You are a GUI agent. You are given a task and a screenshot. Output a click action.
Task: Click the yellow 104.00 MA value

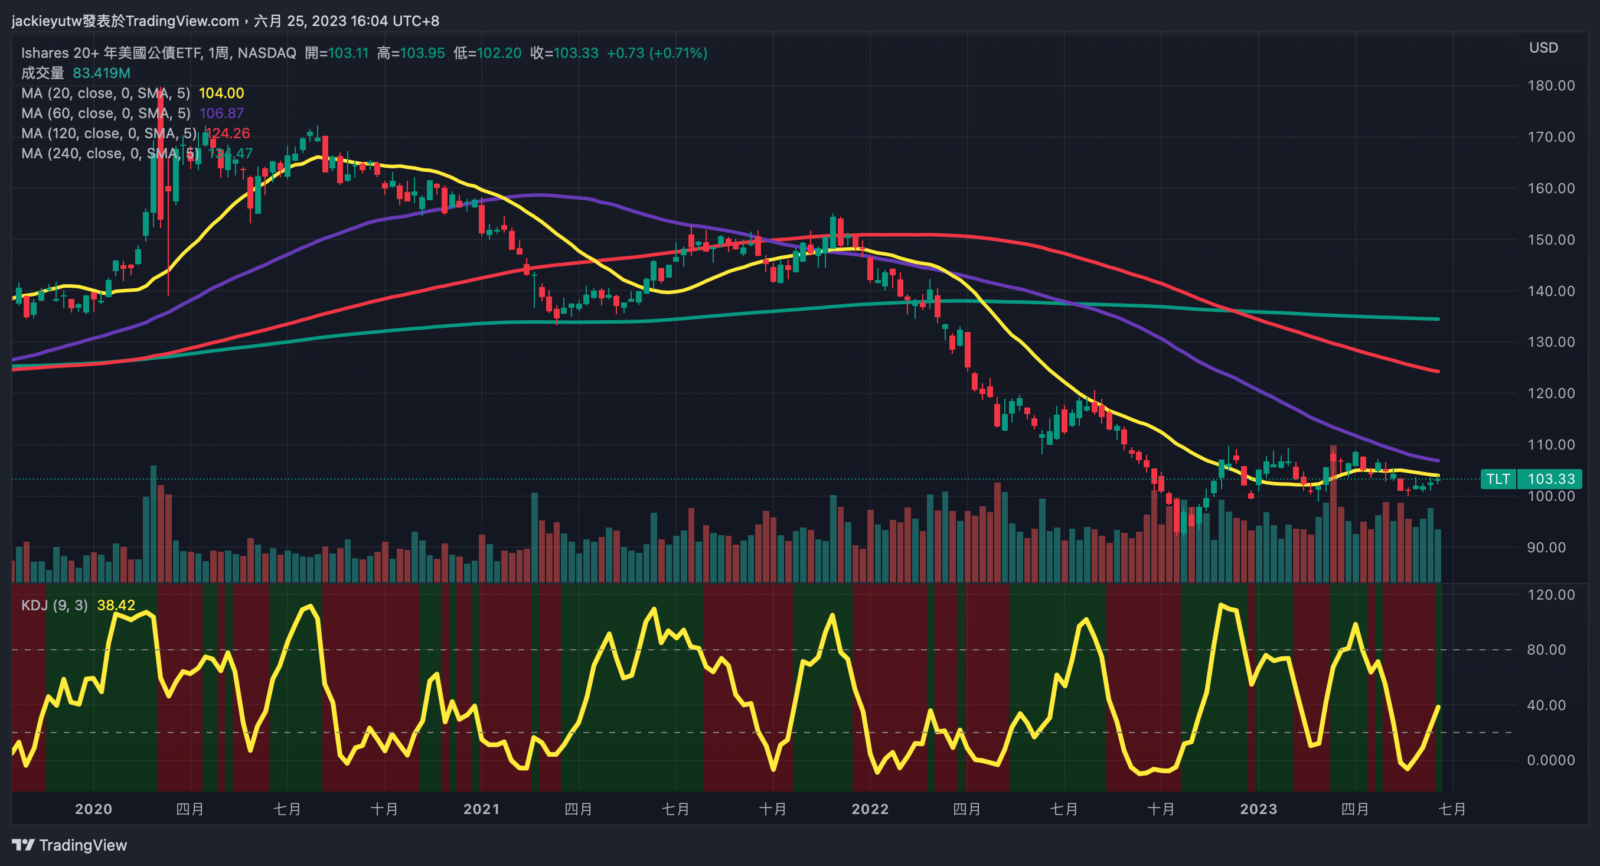tap(221, 93)
